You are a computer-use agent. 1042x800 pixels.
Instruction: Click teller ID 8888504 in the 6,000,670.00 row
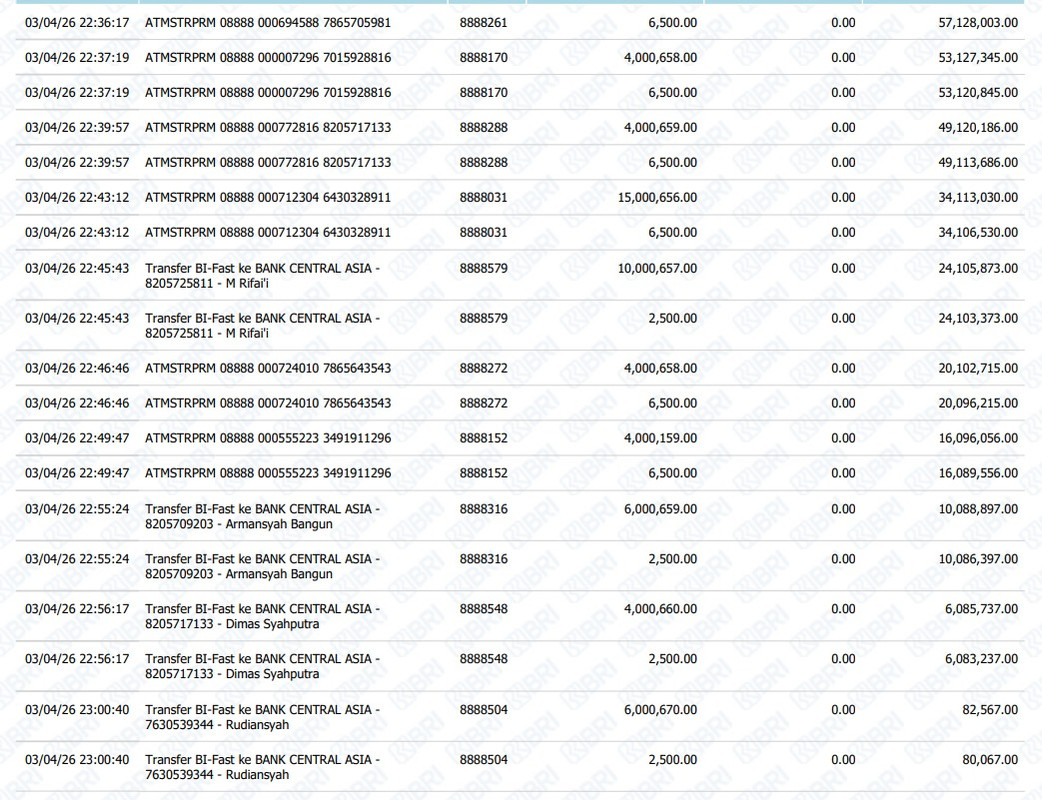tap(483, 710)
